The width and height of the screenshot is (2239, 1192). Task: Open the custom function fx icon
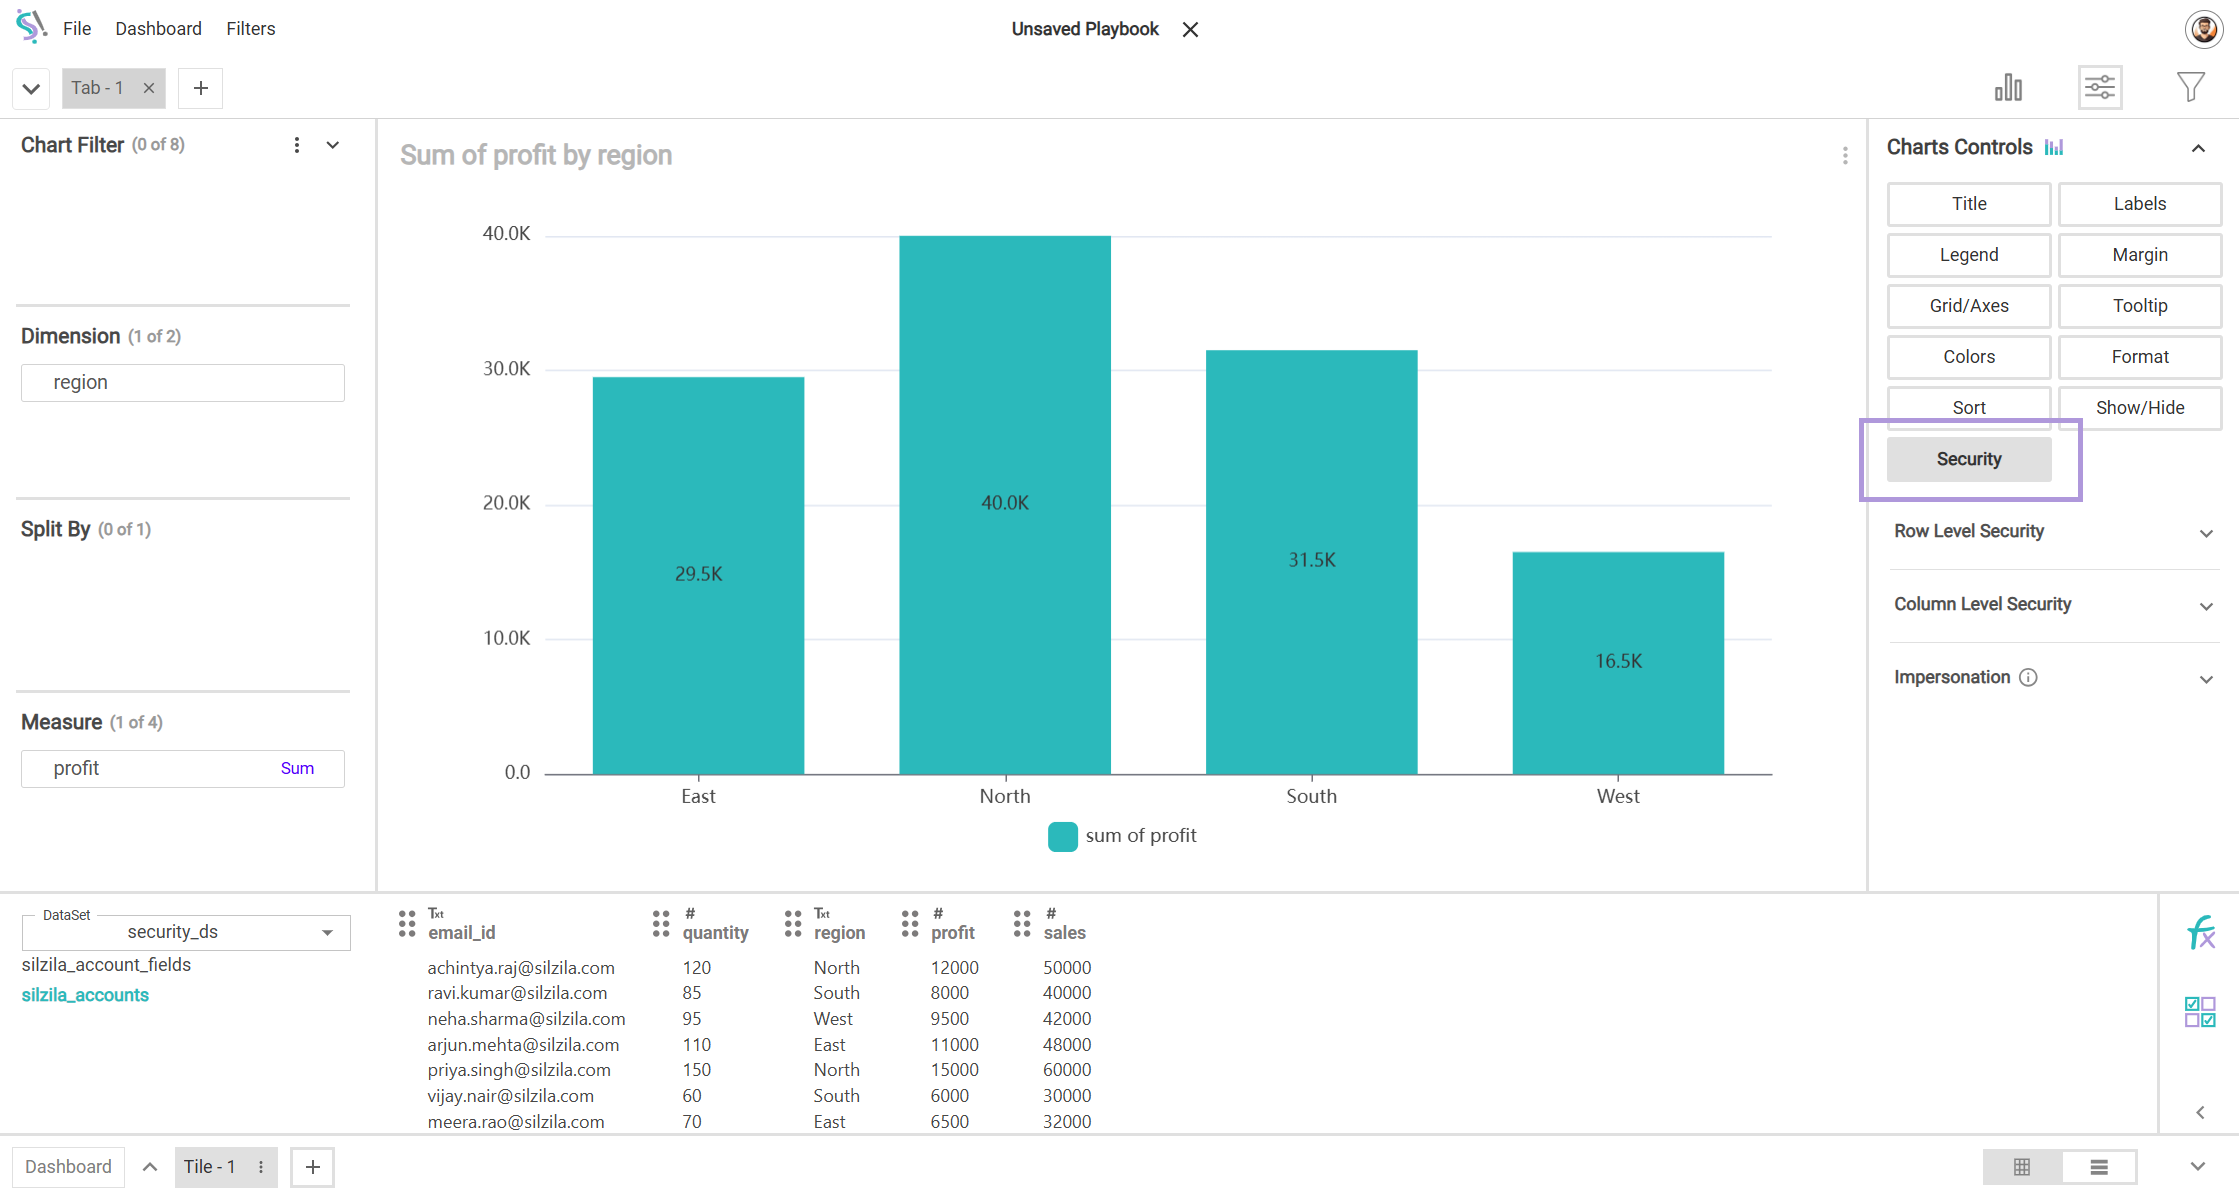[x=2200, y=932]
